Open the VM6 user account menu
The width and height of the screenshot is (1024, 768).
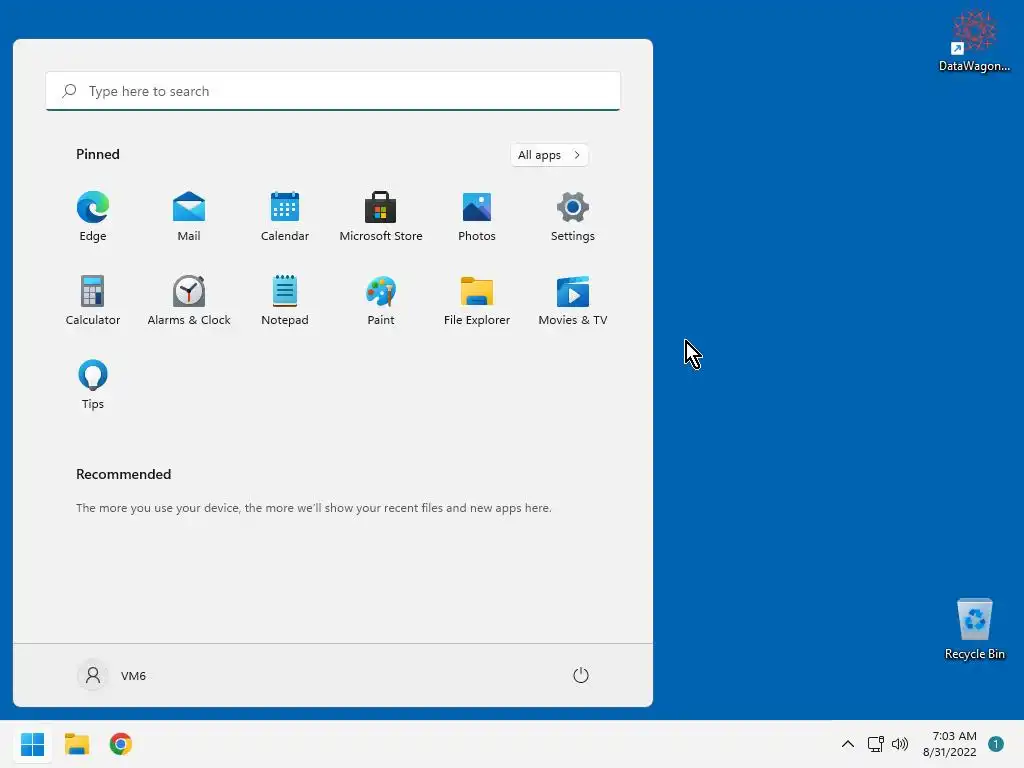coord(112,675)
